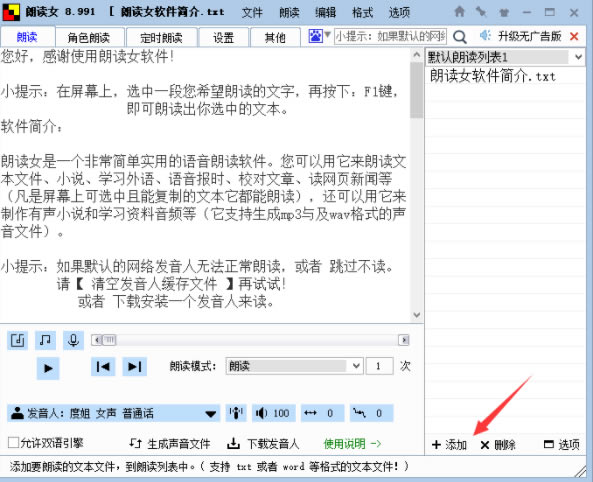Click the app logo in title bar
Viewport: 593px width, 482px height.
[11, 12]
